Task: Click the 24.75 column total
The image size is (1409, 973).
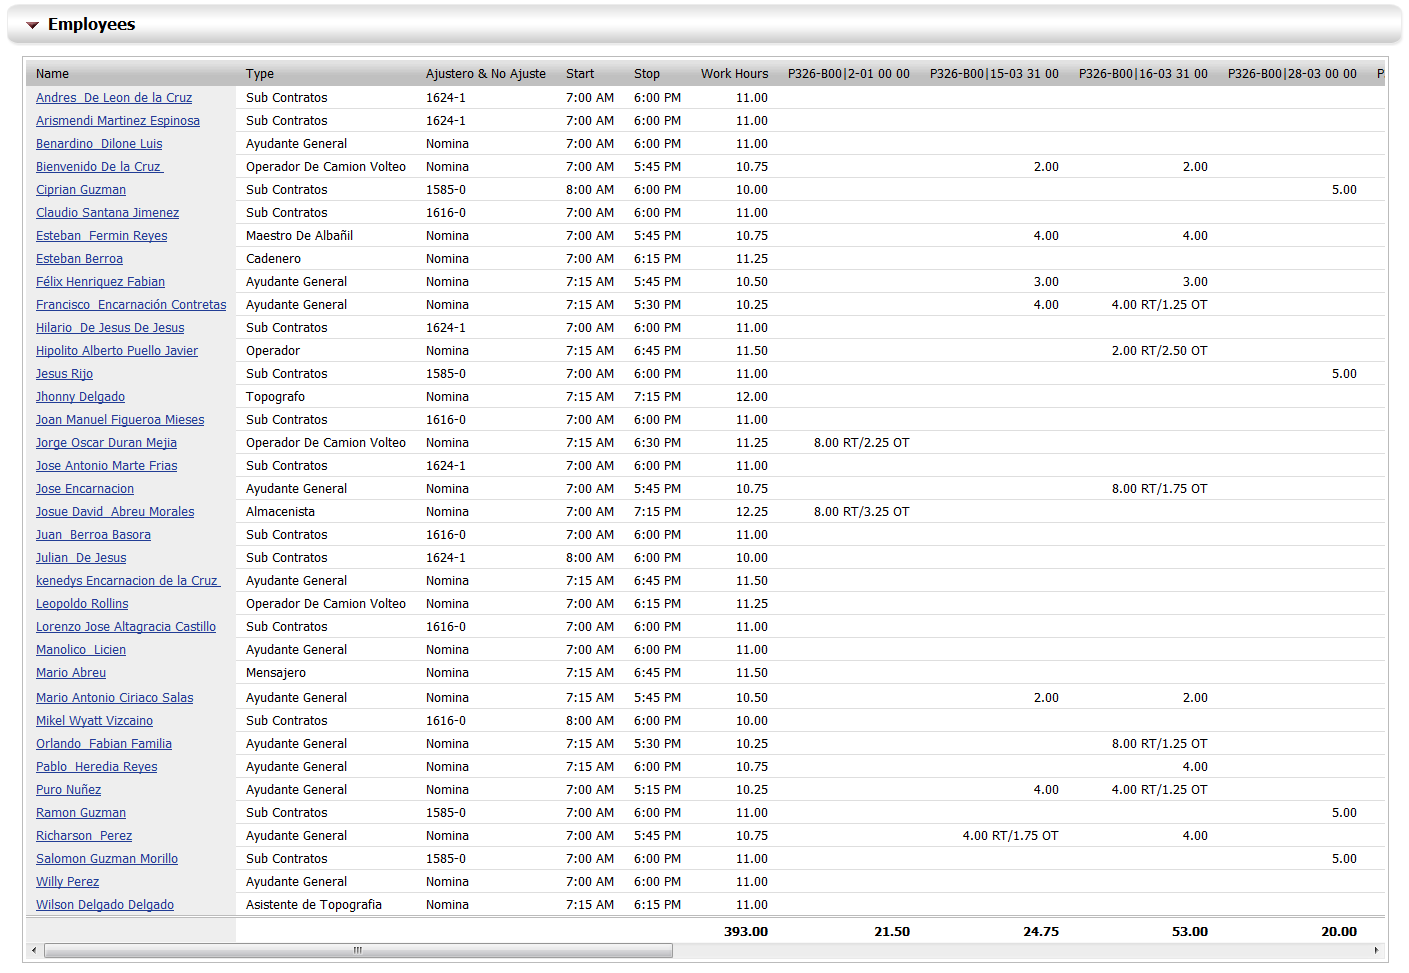Action: click(x=1041, y=932)
